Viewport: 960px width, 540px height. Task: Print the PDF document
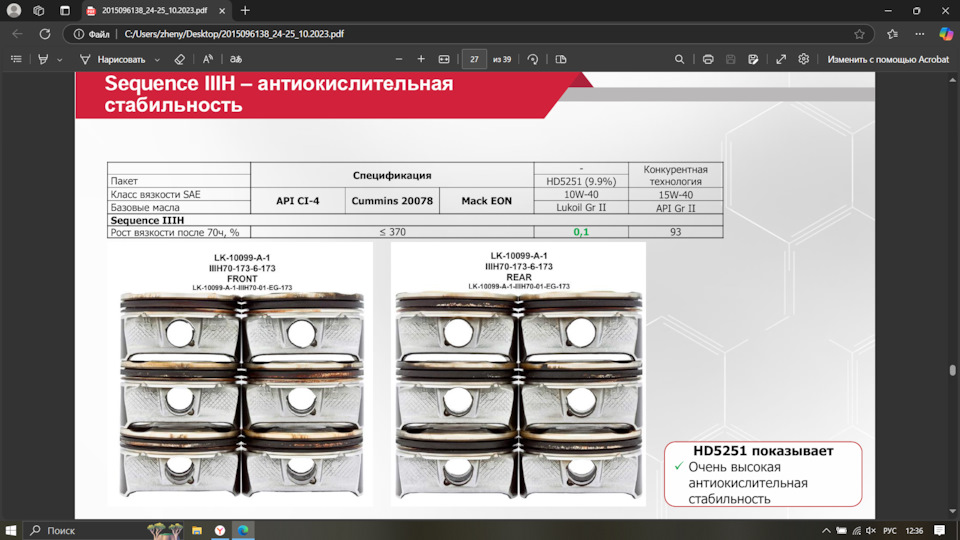pyautogui.click(x=708, y=59)
